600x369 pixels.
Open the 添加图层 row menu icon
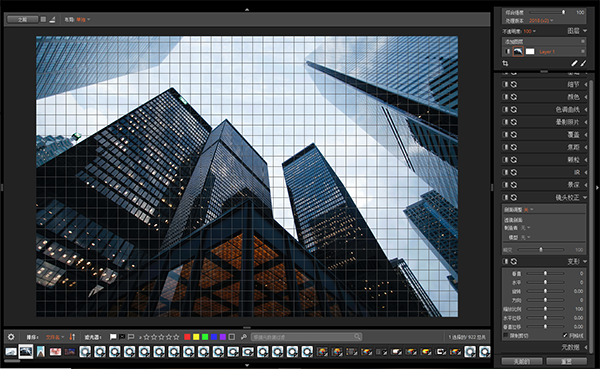[583, 41]
